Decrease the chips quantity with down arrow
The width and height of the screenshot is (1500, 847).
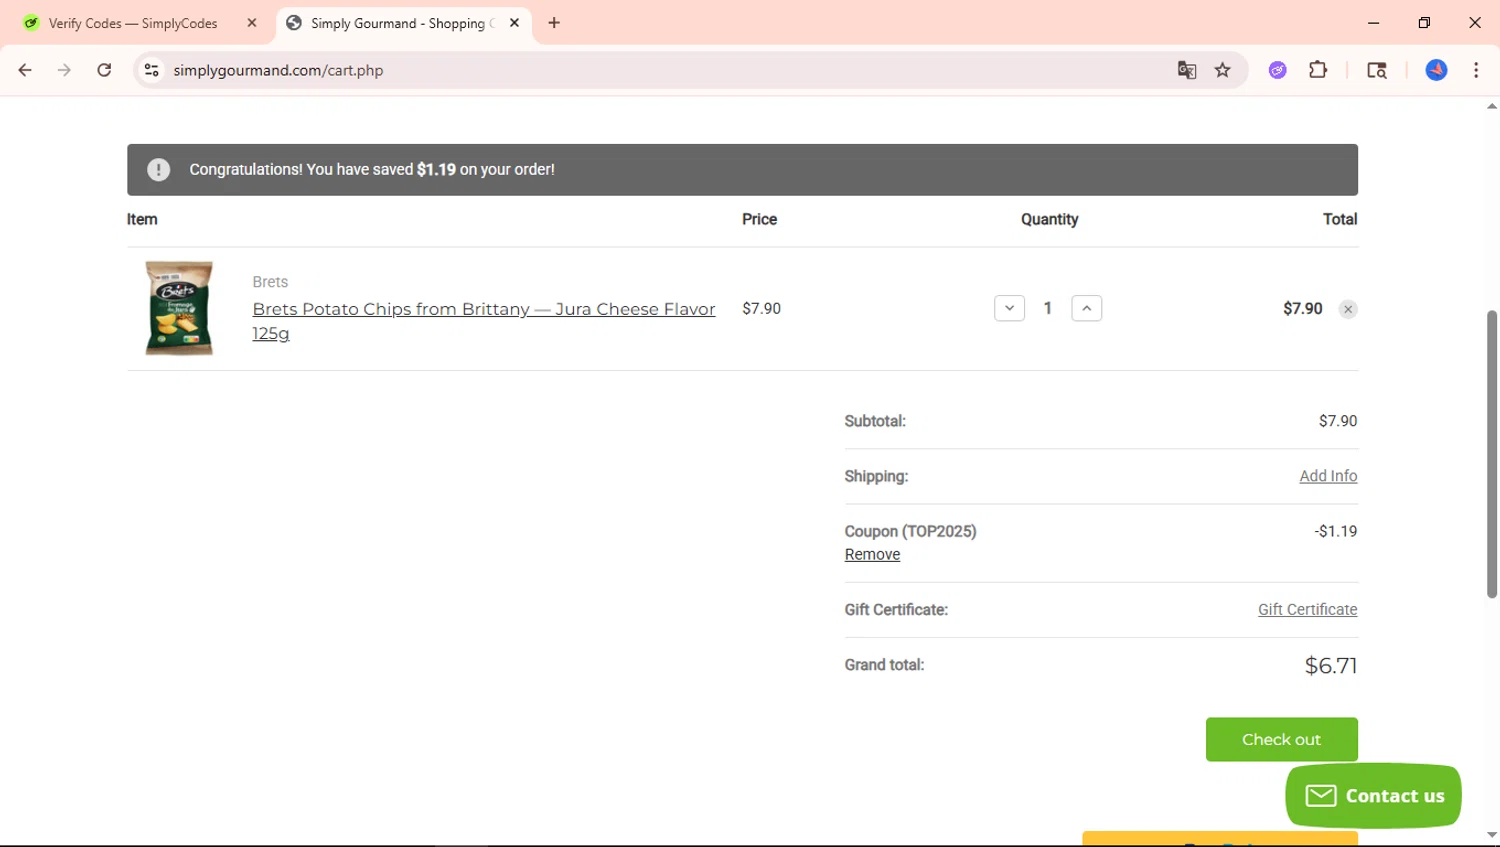(x=1010, y=308)
